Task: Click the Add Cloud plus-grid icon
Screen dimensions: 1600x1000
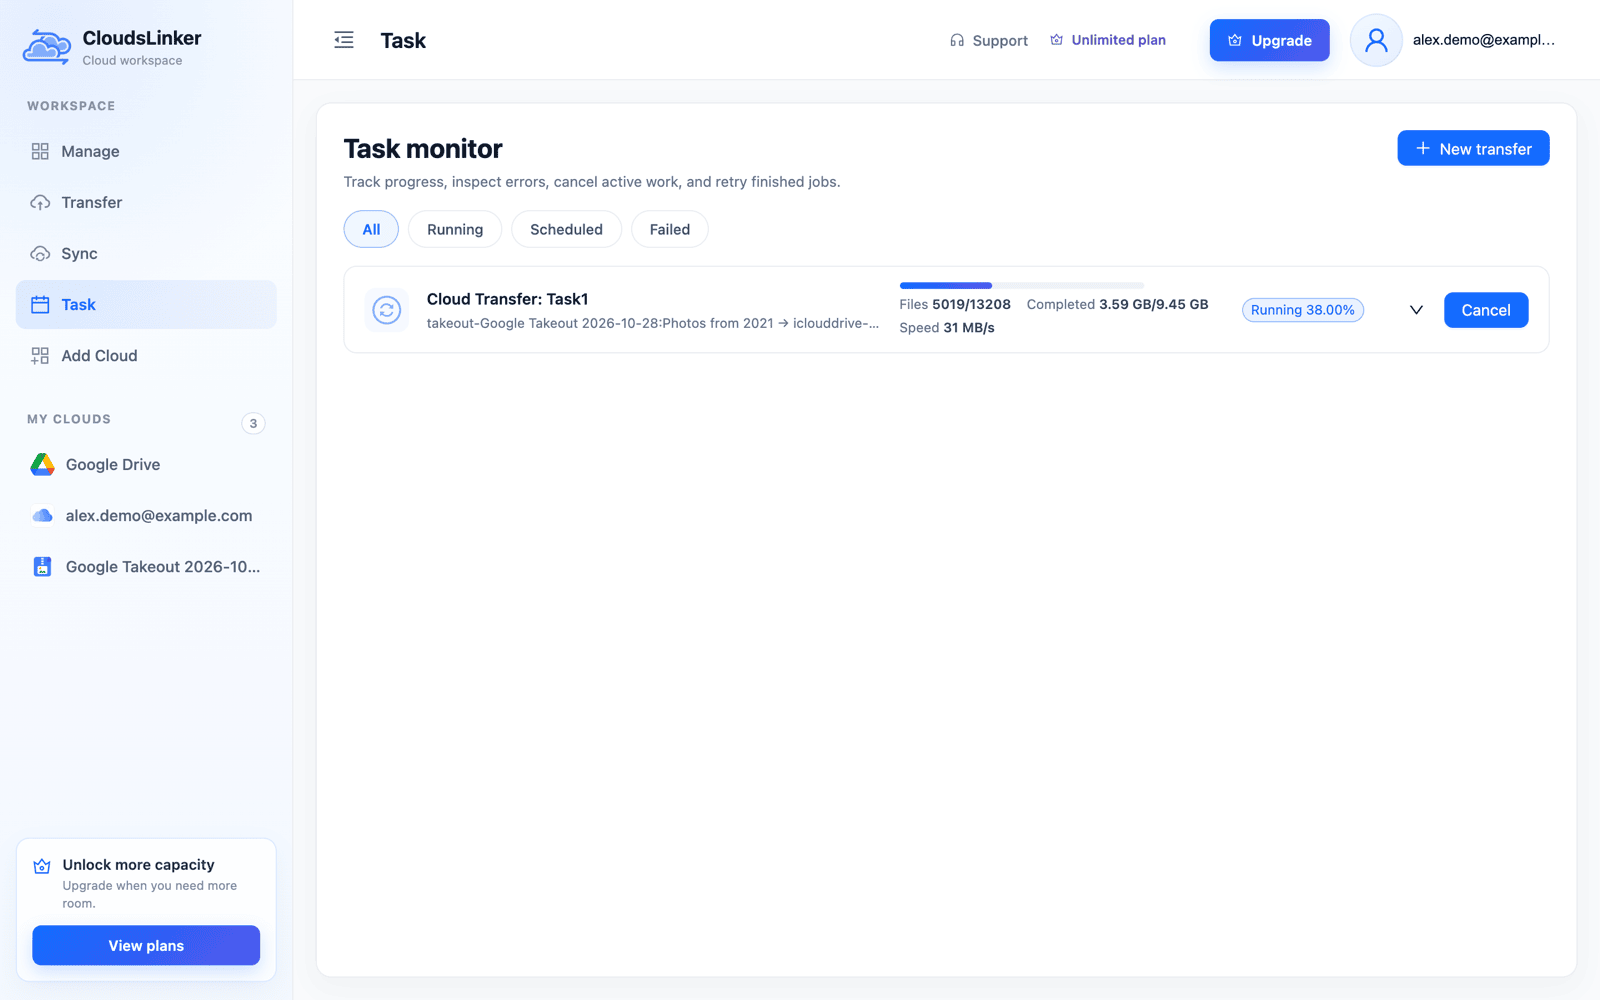Action: coord(40,355)
